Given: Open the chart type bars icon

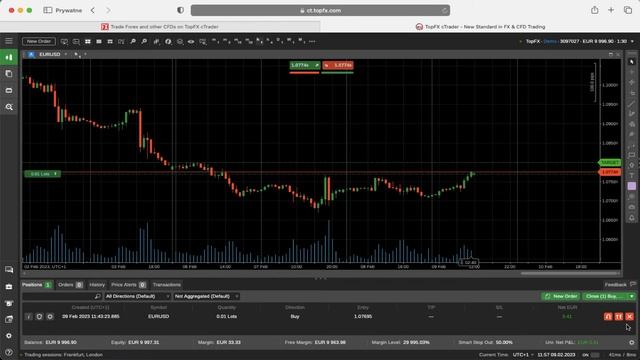Looking at the screenshot, I should tap(156, 42).
